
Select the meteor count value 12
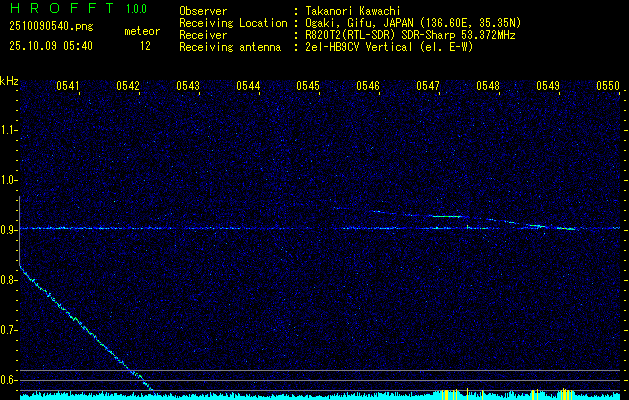pos(145,45)
